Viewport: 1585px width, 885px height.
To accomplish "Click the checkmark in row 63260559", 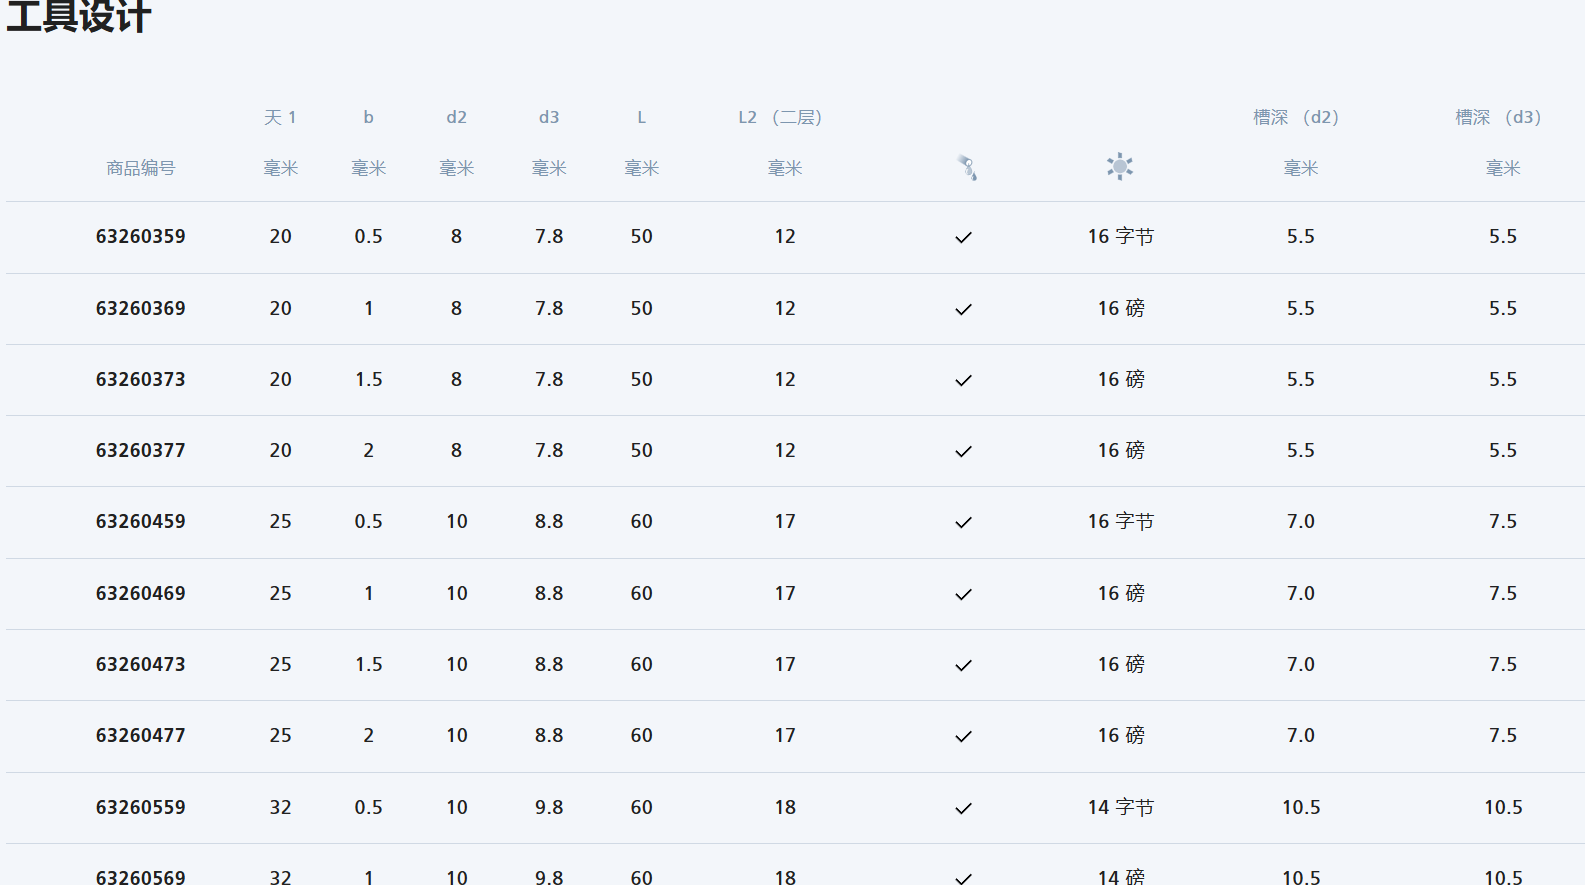I will click(963, 809).
